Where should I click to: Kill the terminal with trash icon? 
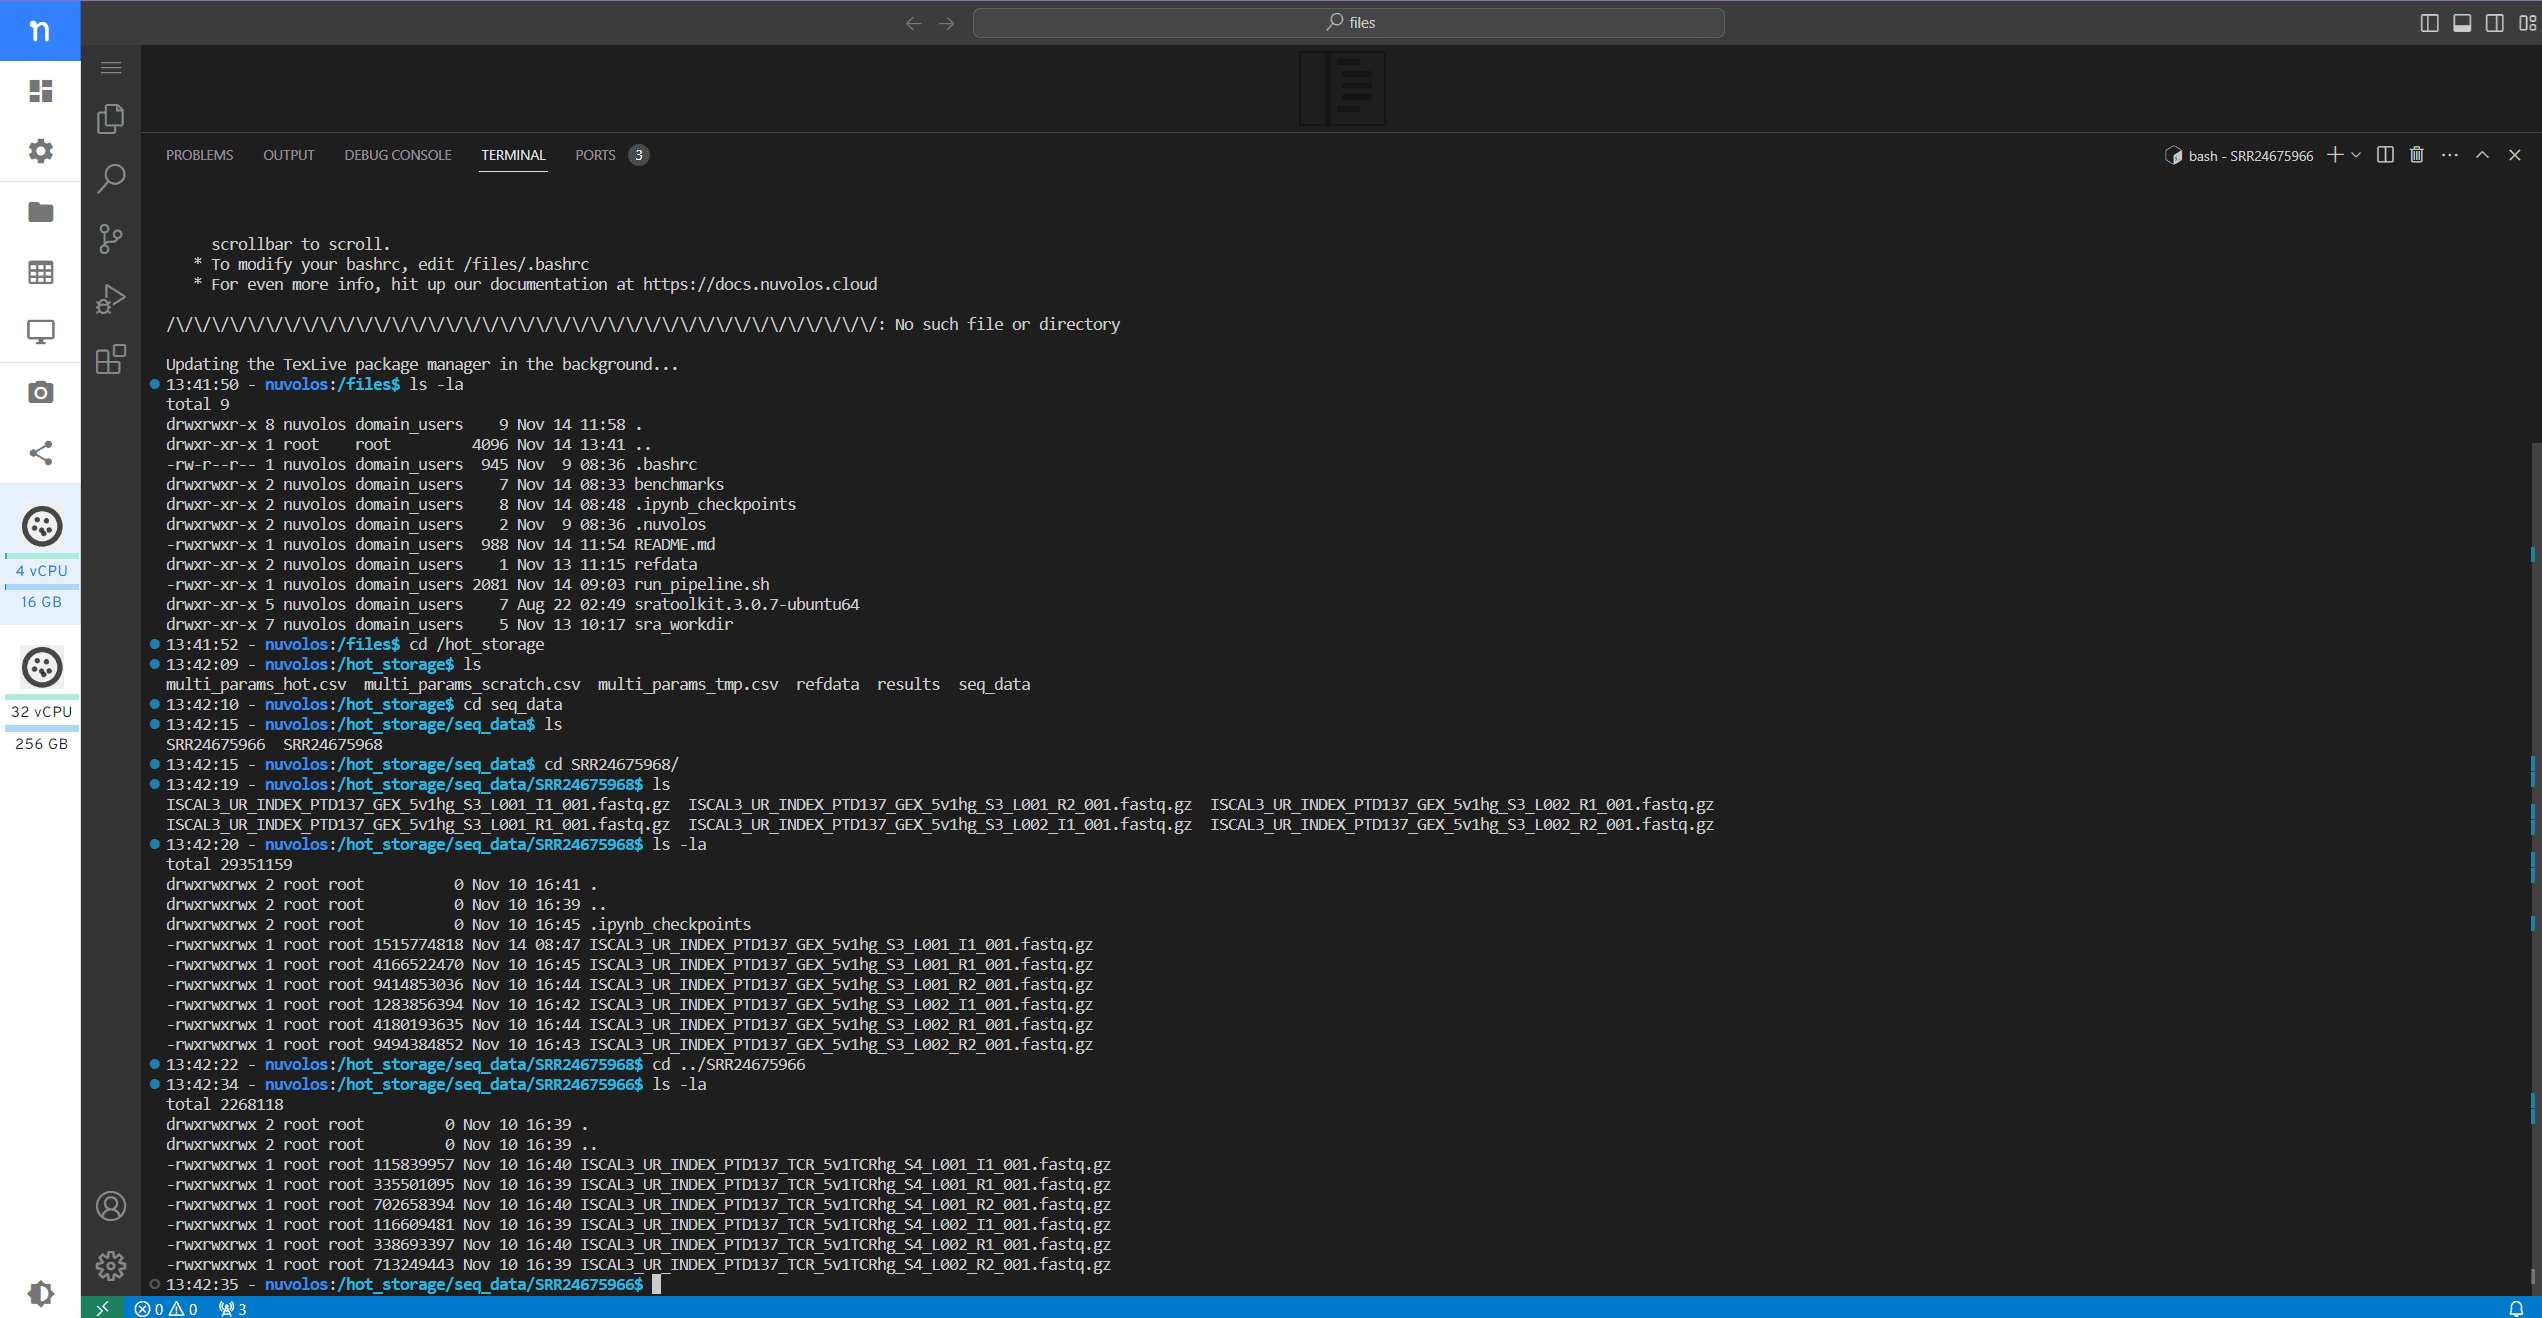coord(2417,155)
